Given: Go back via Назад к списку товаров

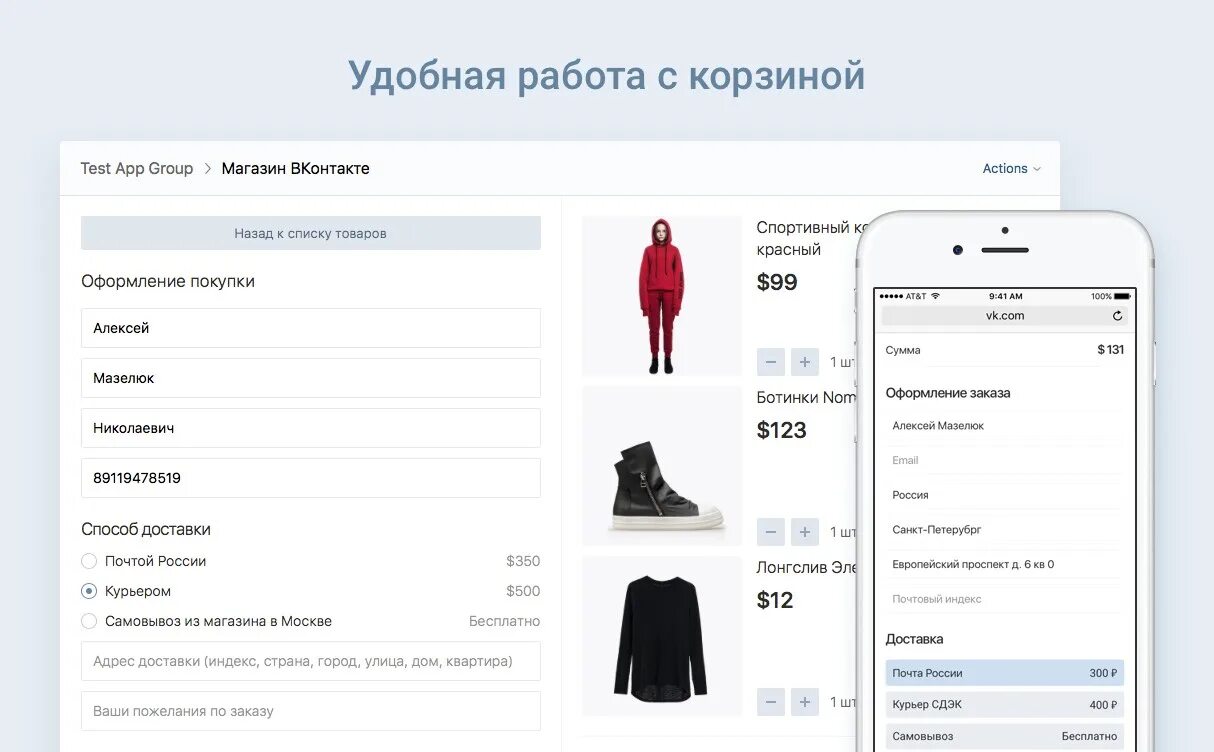Looking at the screenshot, I should pyautogui.click(x=311, y=233).
